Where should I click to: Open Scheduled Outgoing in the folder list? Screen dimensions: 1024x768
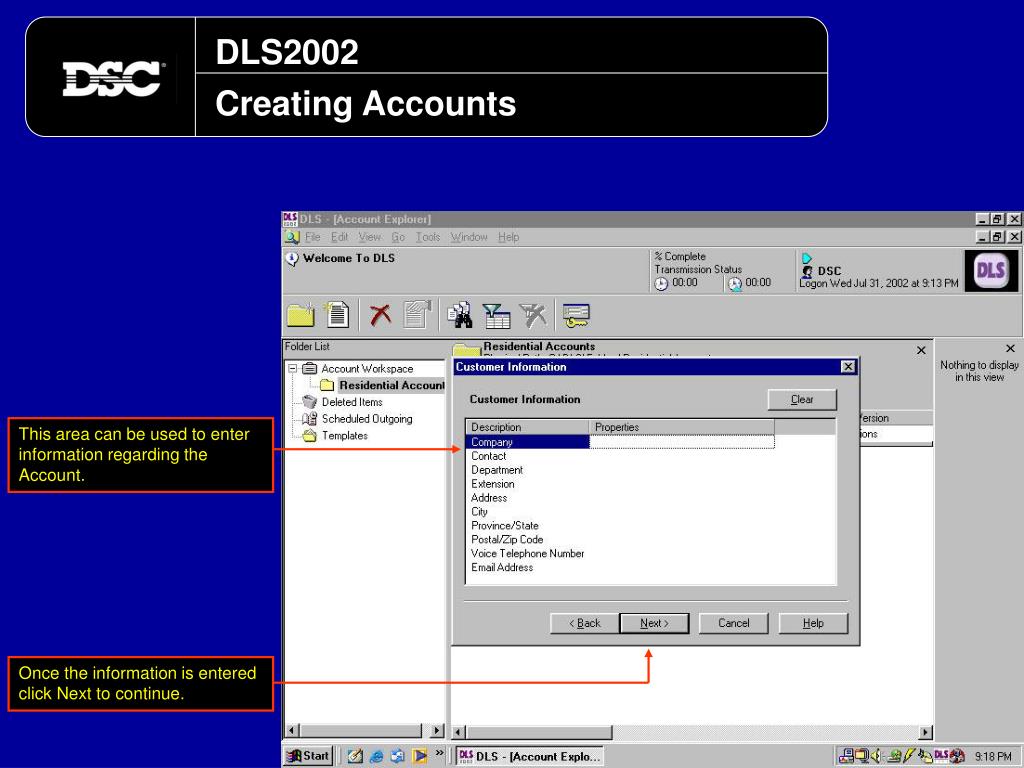coord(367,419)
